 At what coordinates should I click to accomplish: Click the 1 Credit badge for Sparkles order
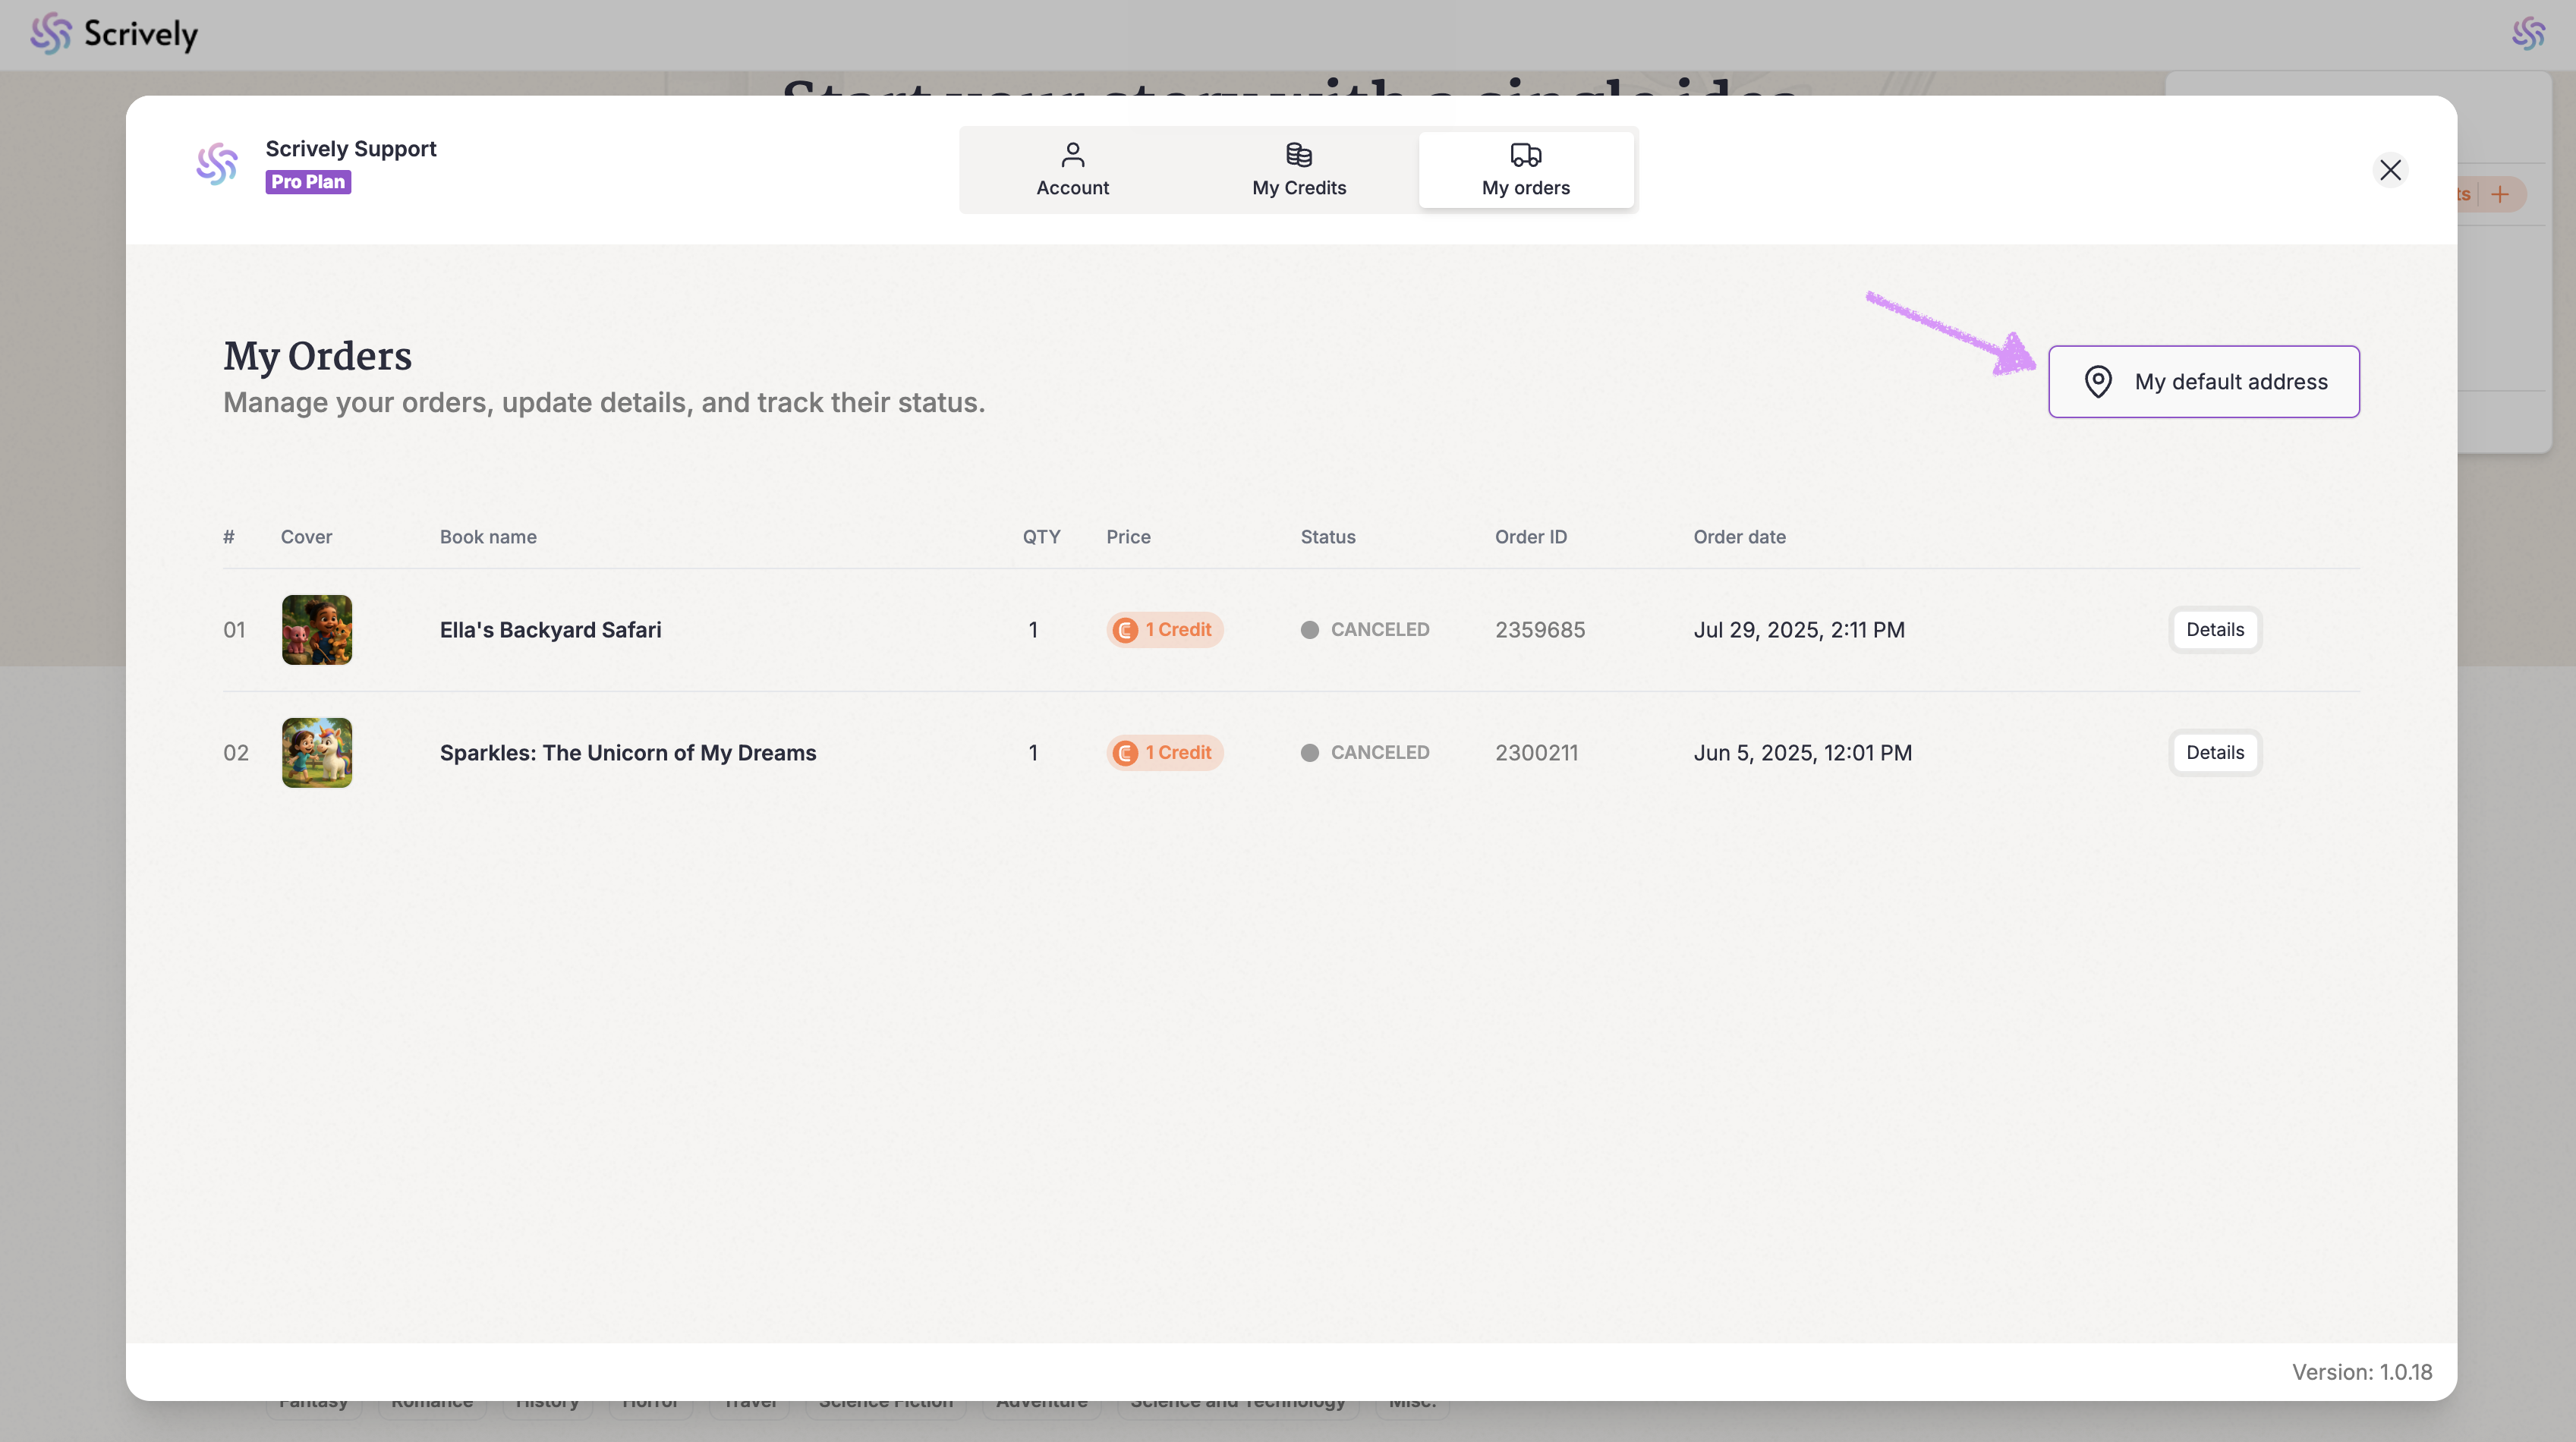coord(1164,753)
